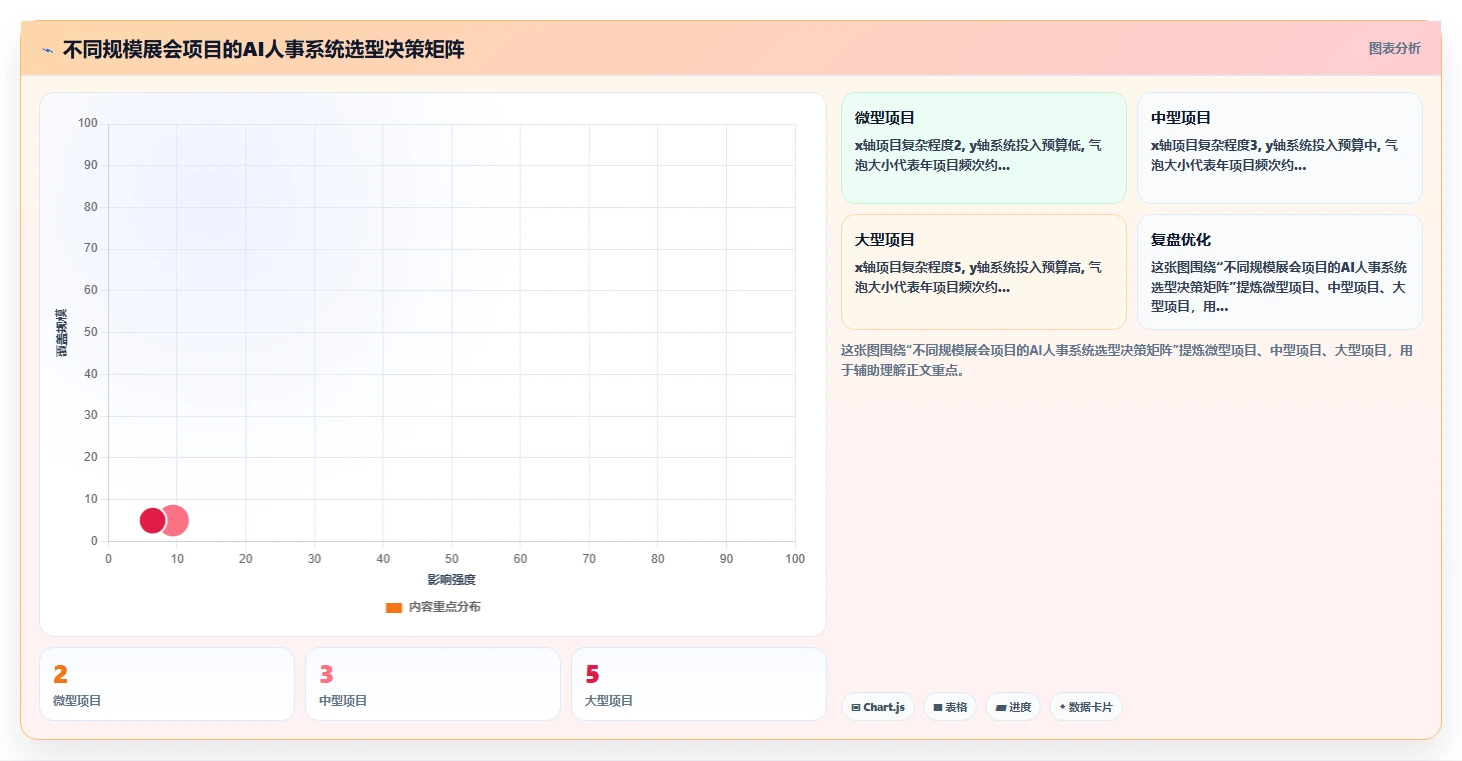This screenshot has height=761, width=1462.
Task: Click the stat card showing 2 微型项目
Action: pos(167,684)
